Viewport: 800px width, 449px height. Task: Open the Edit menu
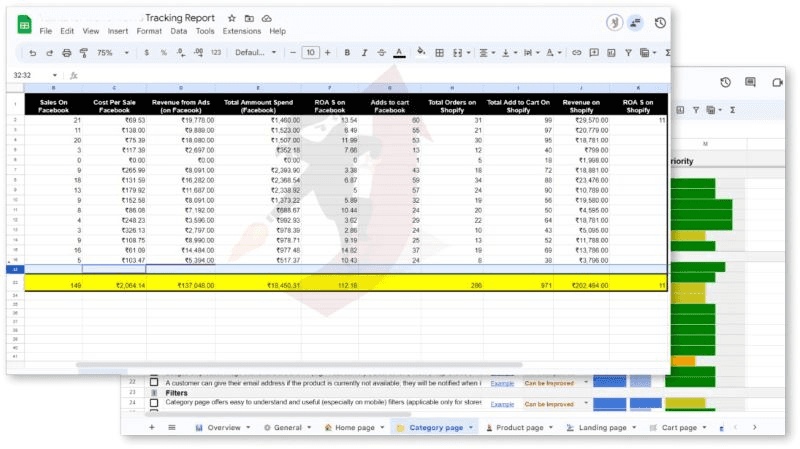click(x=67, y=31)
